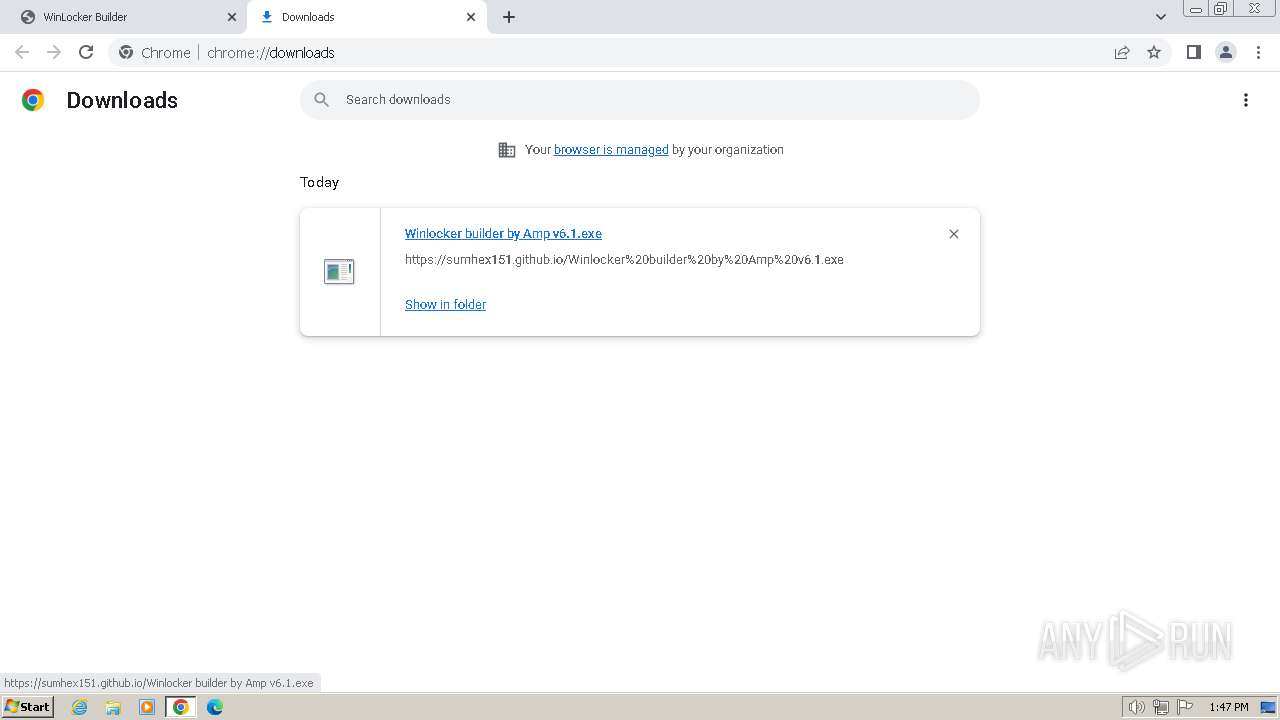Open the Chrome profile avatar

pyautogui.click(x=1226, y=52)
